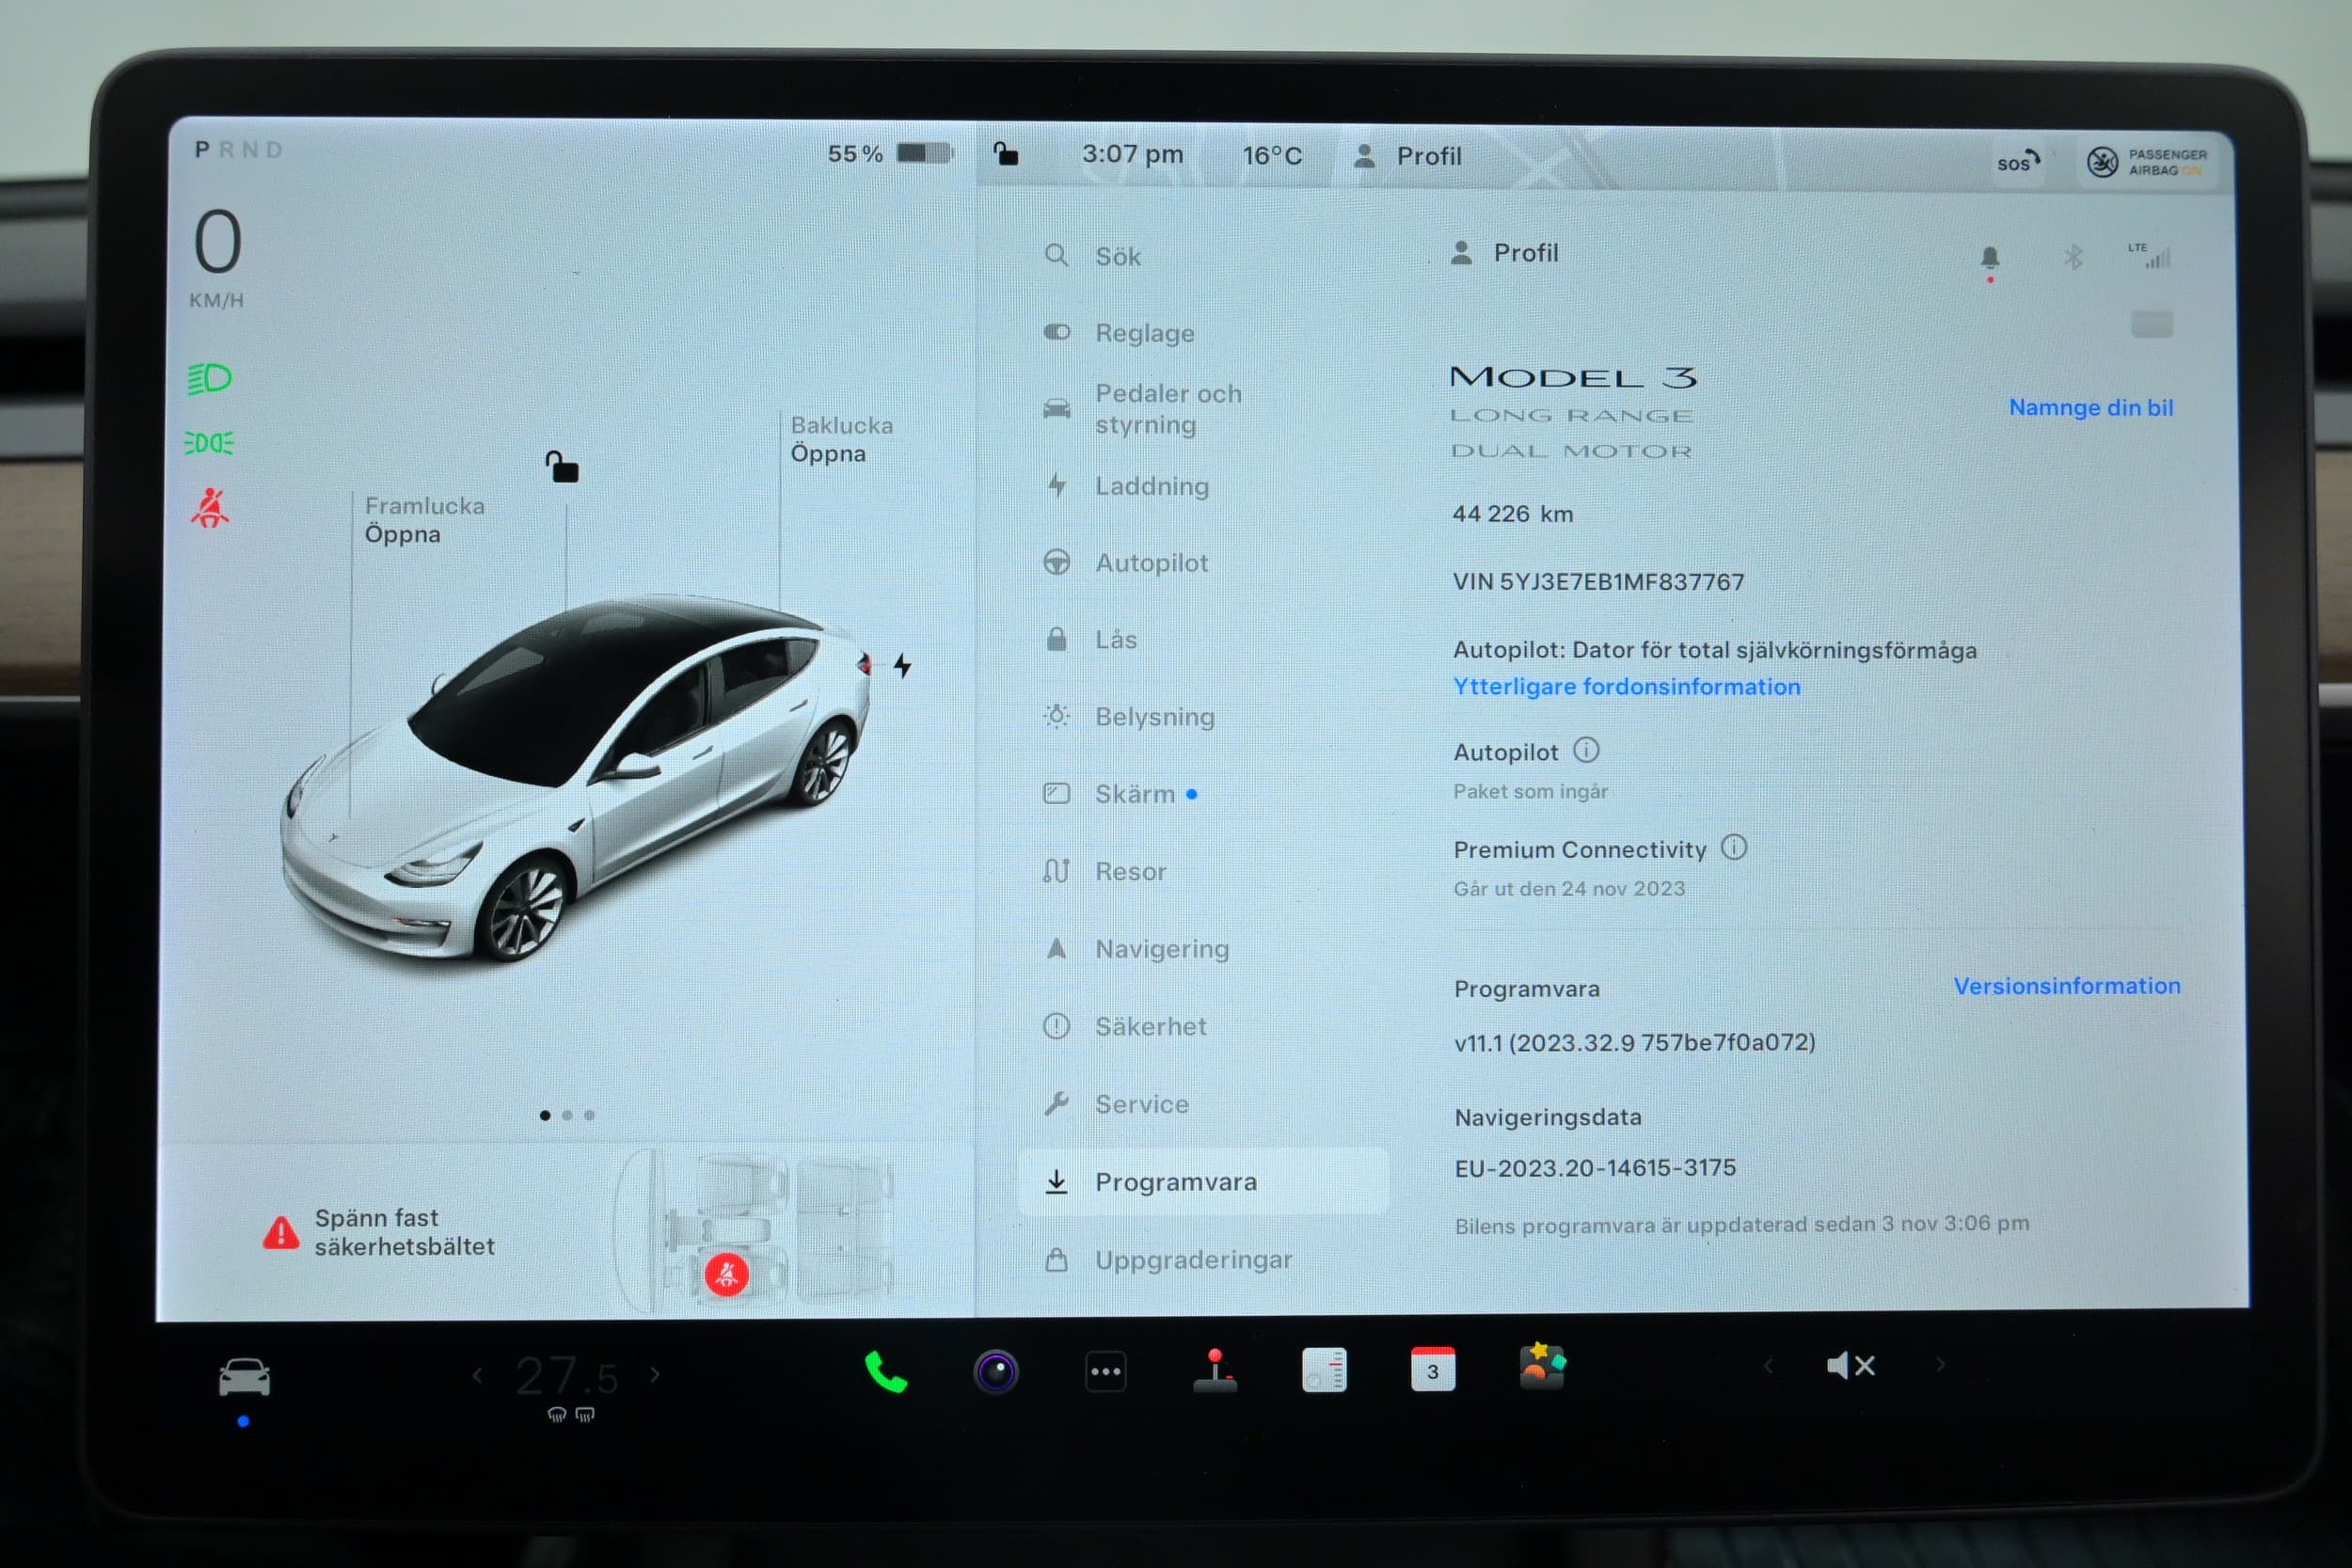Click the LTE signal strength icon
Viewport: 2352px width, 1568px height.
tap(2148, 256)
